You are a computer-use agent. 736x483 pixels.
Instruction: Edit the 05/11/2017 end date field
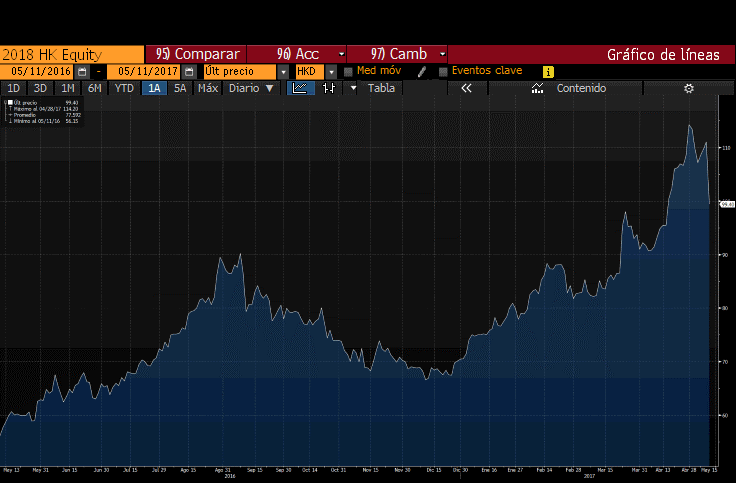click(145, 72)
